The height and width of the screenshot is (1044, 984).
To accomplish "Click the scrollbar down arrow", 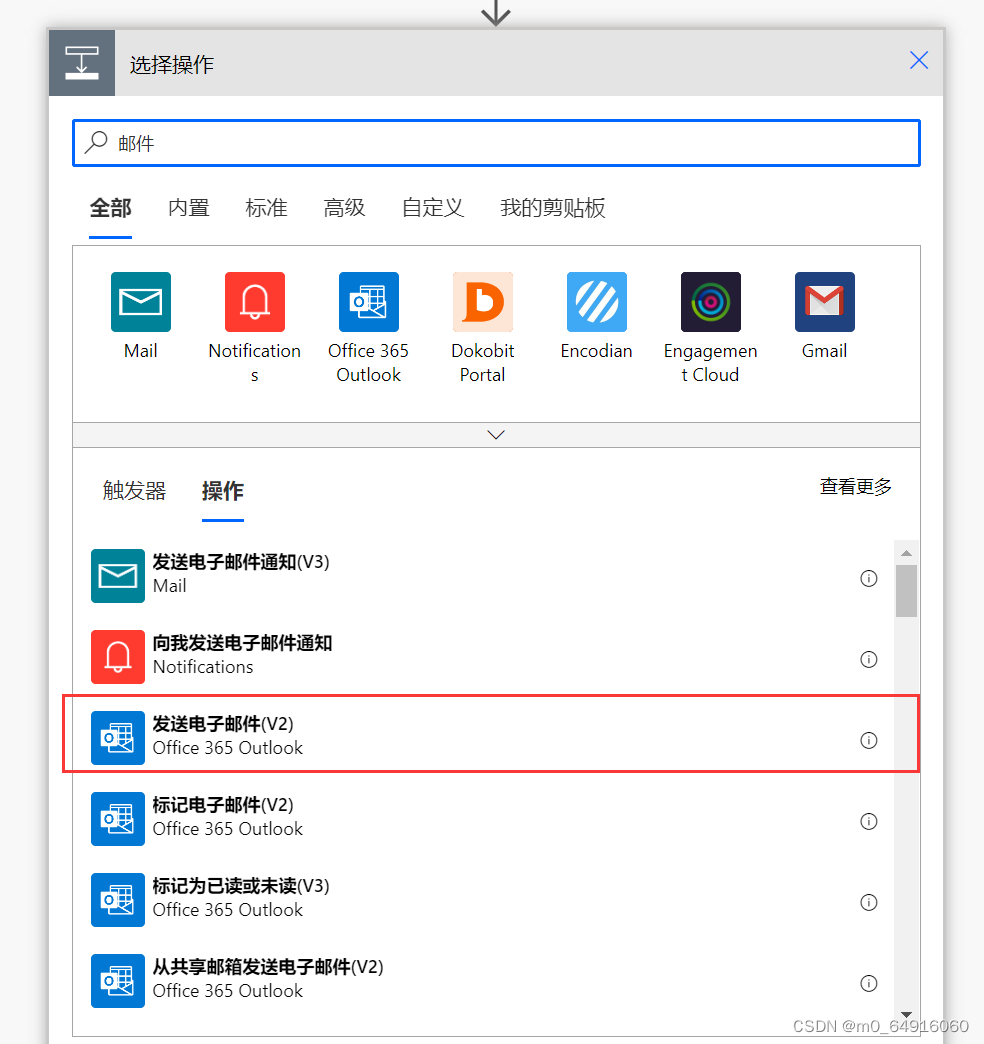I will click(x=906, y=1014).
